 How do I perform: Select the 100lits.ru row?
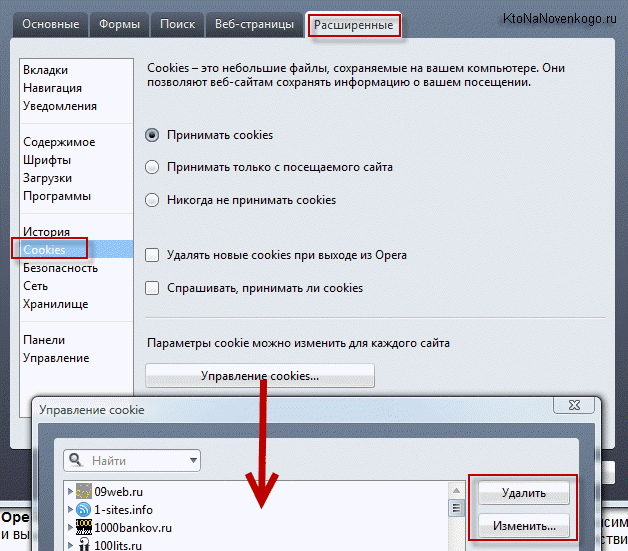tap(257, 545)
